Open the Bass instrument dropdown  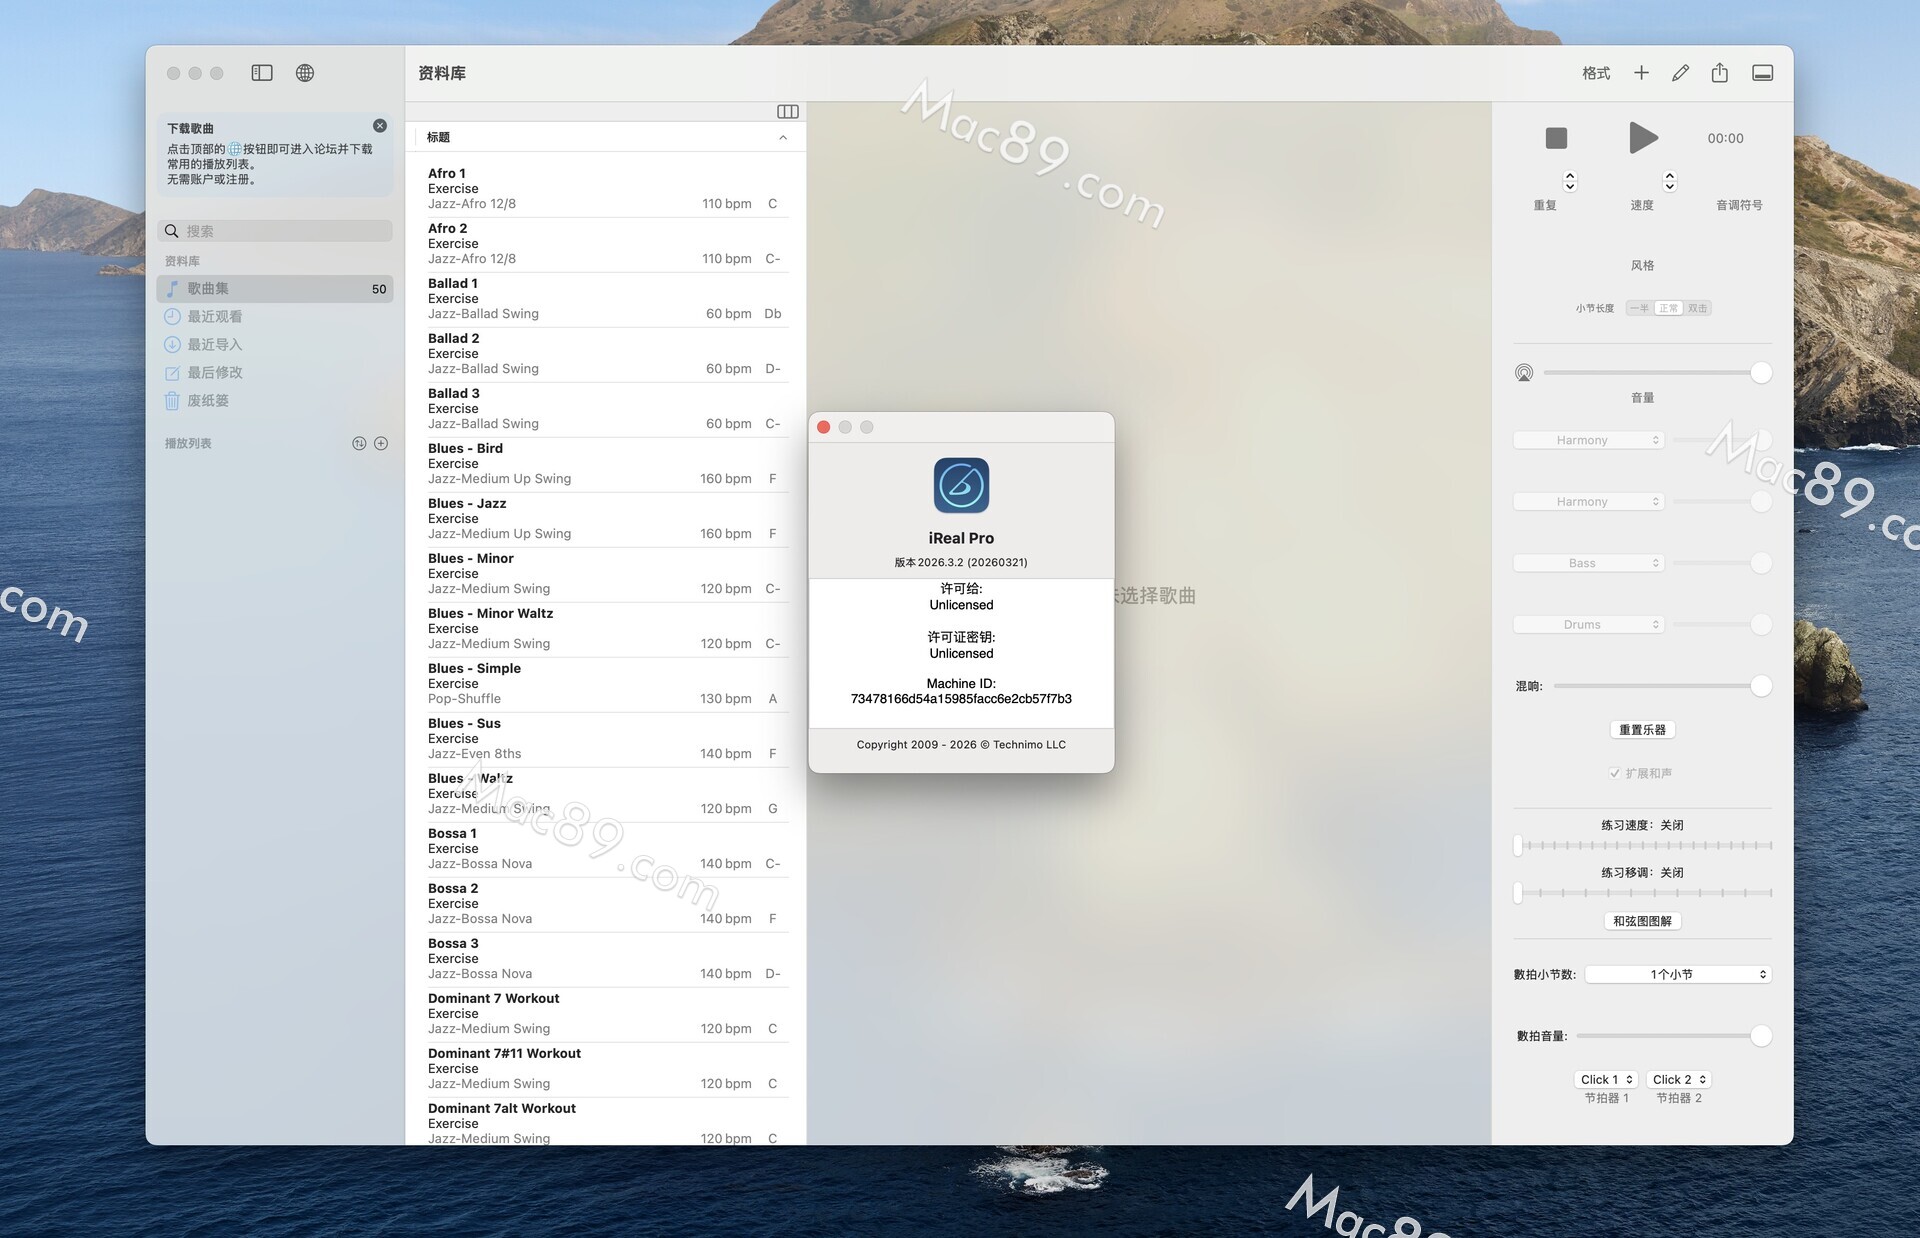(1588, 563)
